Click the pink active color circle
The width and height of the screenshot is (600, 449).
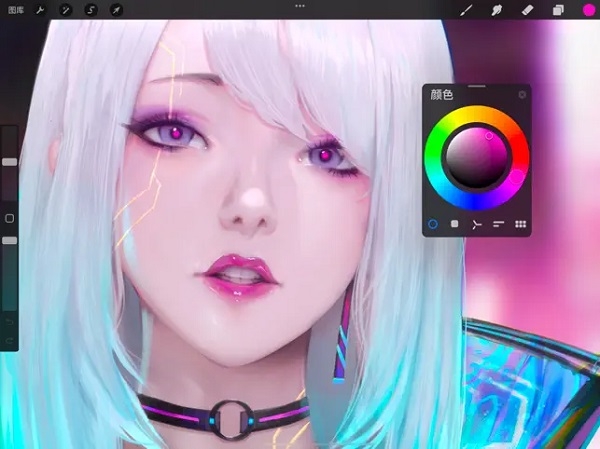tap(587, 10)
